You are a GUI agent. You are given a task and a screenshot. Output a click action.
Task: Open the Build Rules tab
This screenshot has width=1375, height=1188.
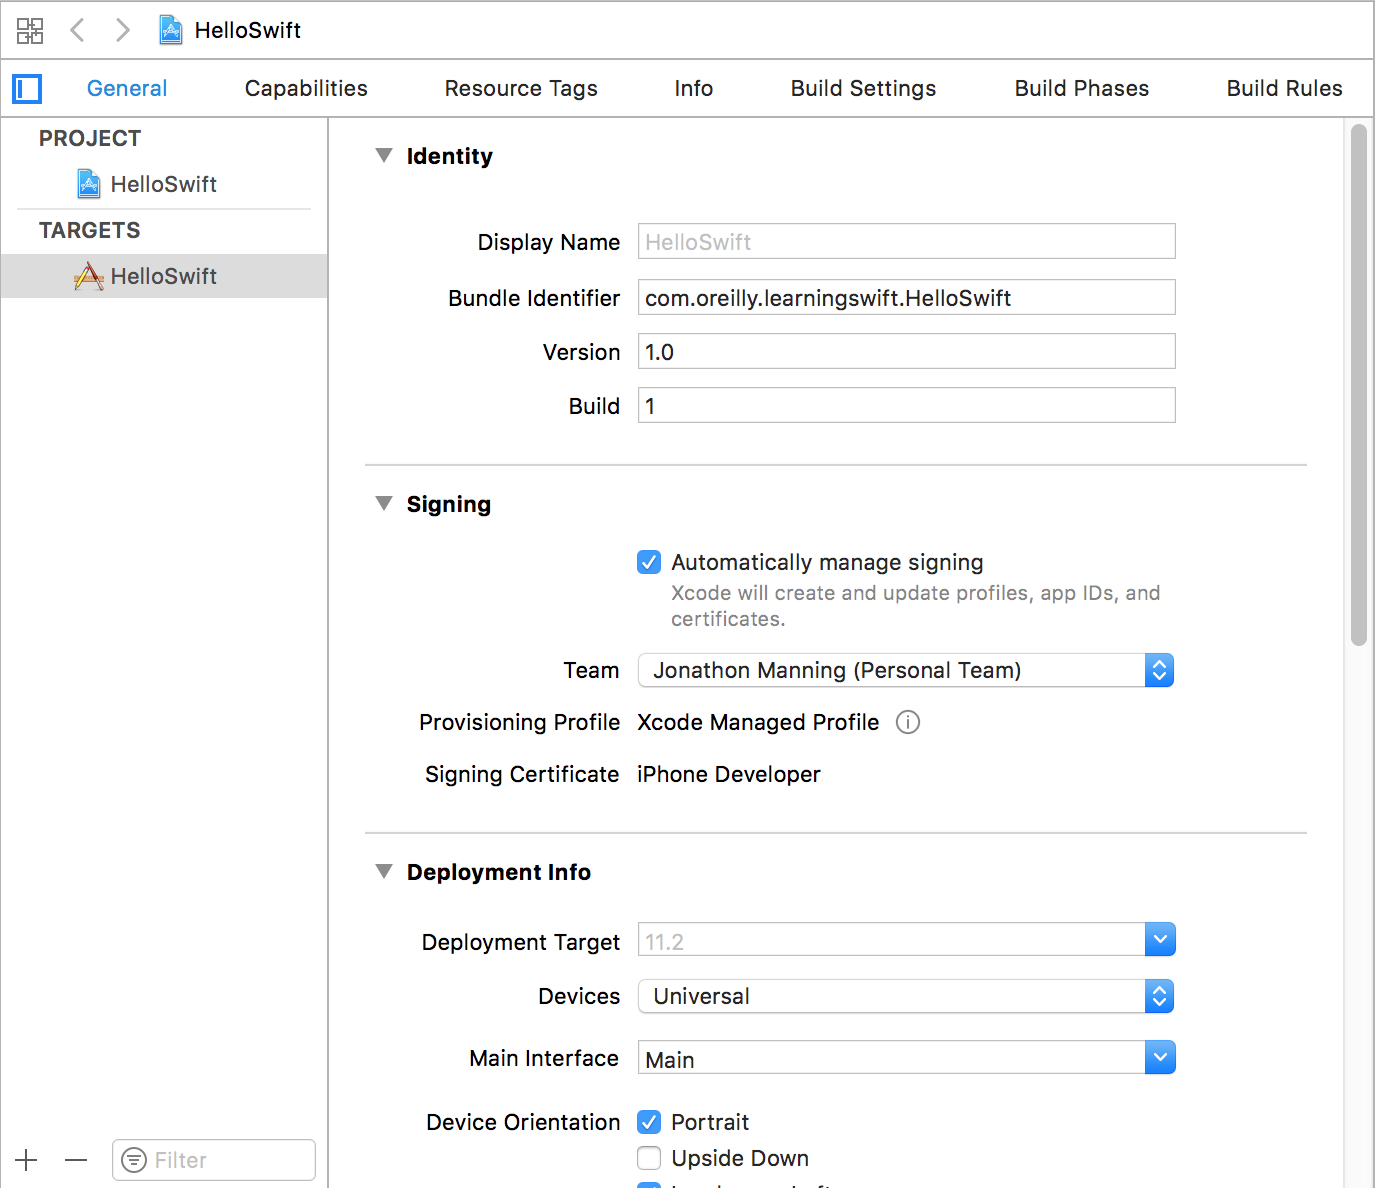[1285, 88]
